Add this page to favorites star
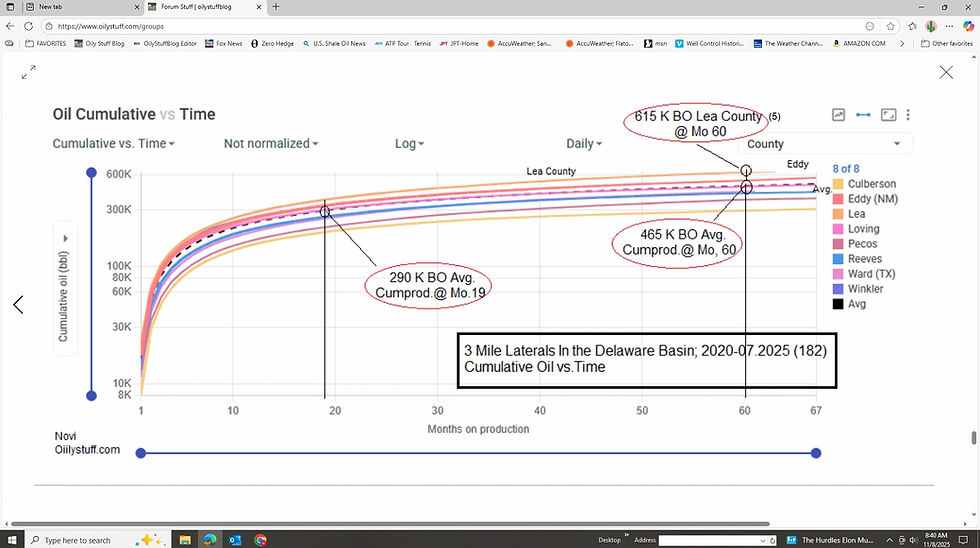The height and width of the screenshot is (548, 980). [891, 26]
